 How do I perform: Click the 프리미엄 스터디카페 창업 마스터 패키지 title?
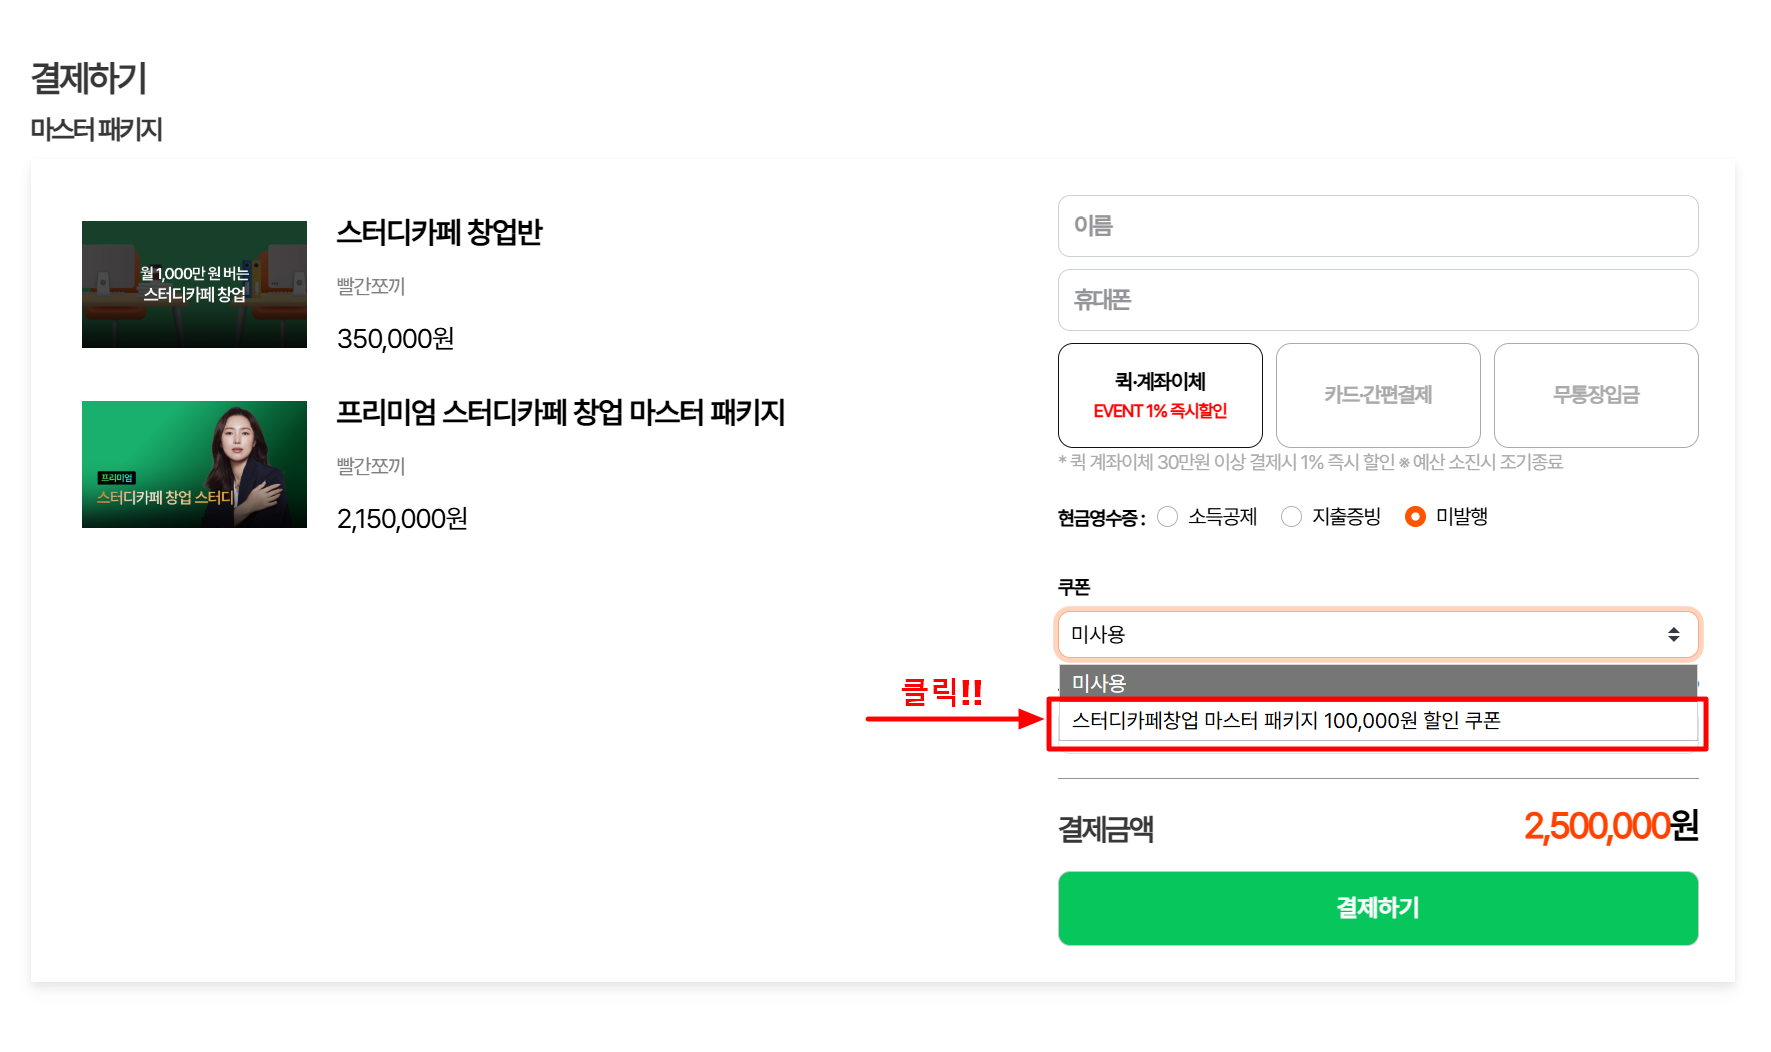click(x=561, y=412)
